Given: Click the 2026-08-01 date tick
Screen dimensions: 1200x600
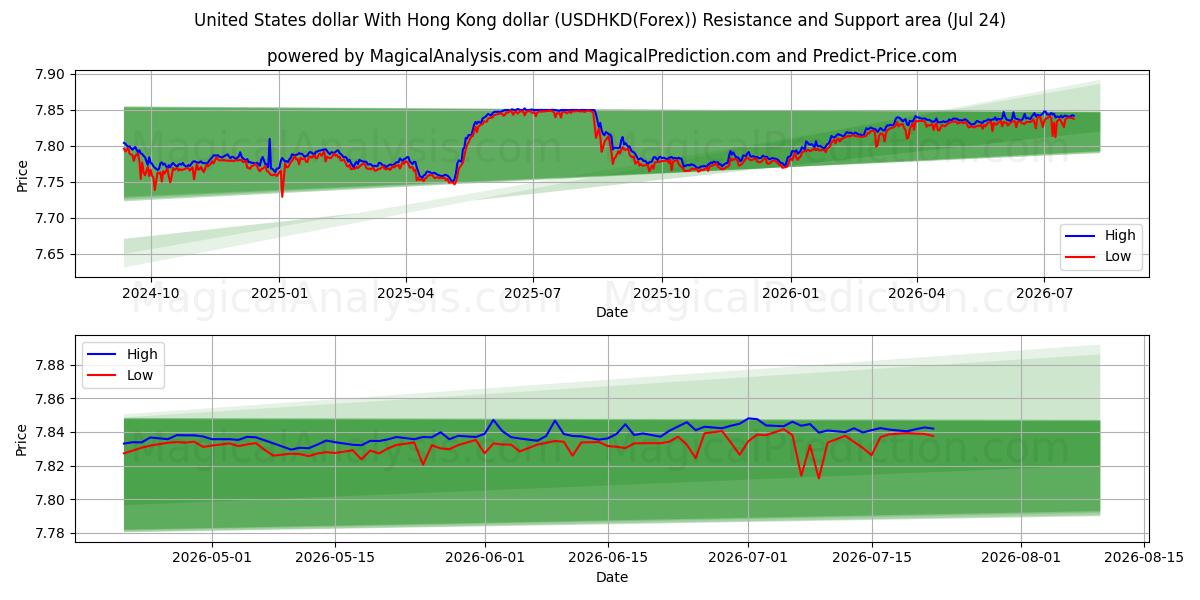Looking at the screenshot, I should pos(1022,558).
